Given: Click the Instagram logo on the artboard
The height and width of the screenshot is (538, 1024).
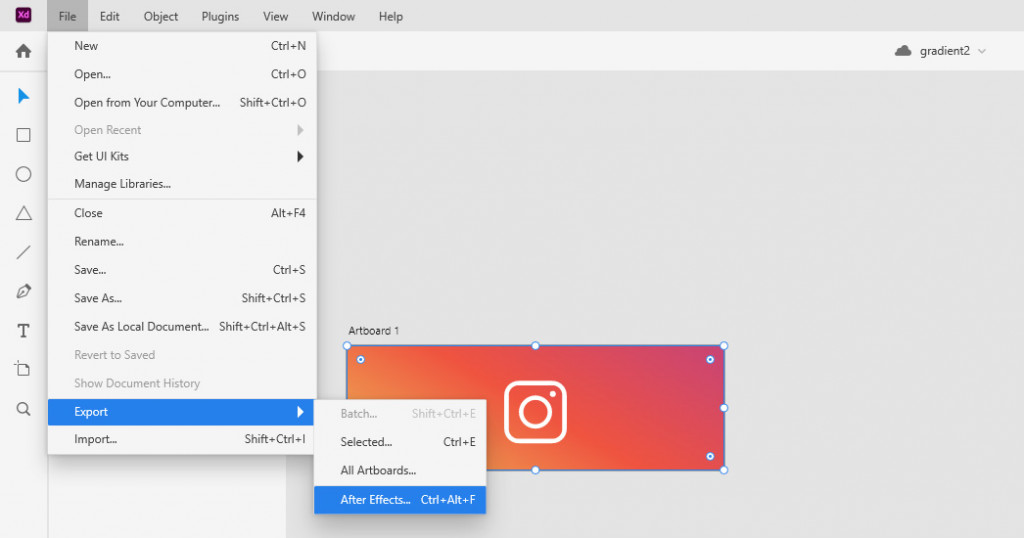Looking at the screenshot, I should pos(536,412).
